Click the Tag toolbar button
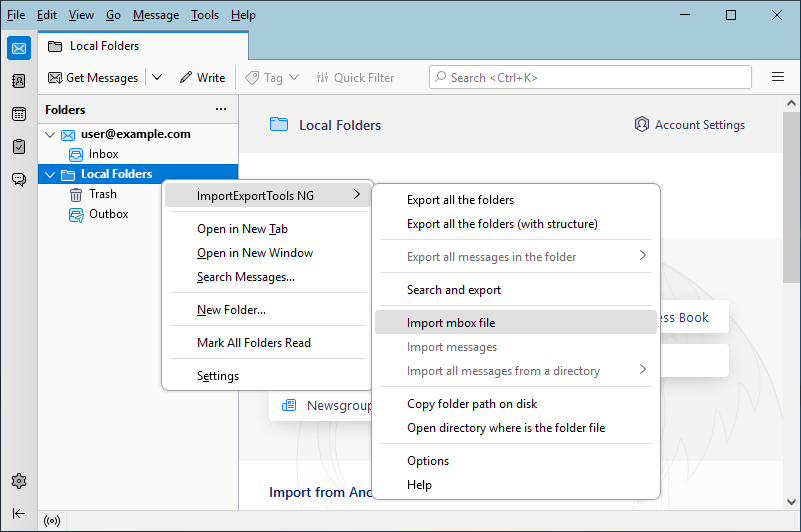Viewport: 801px width, 532px height. (x=272, y=78)
